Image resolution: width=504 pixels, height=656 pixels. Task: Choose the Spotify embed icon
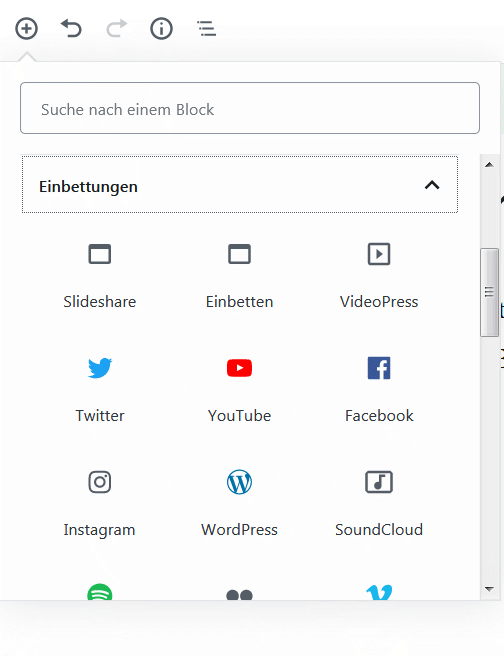100,592
